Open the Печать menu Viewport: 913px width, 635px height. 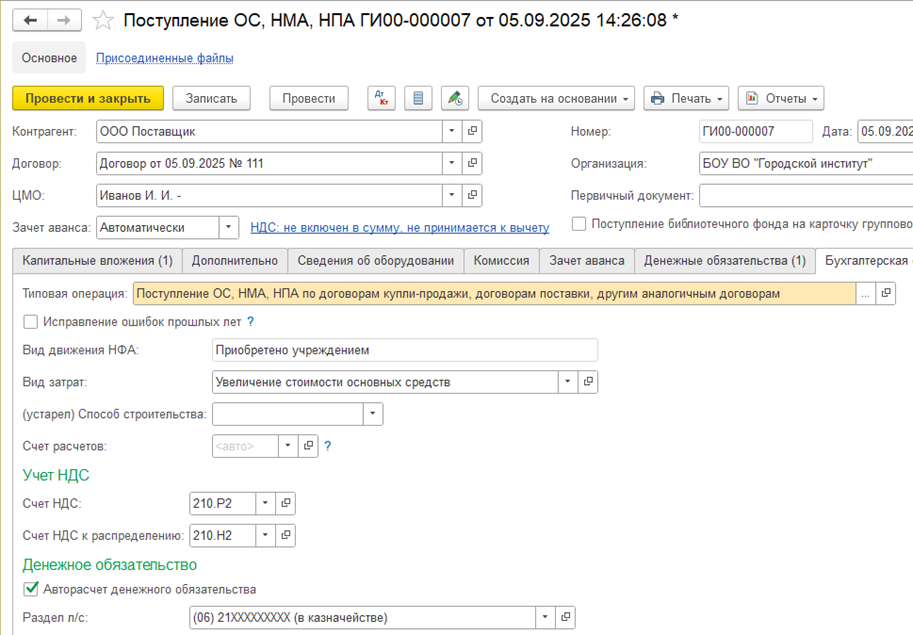pos(688,98)
